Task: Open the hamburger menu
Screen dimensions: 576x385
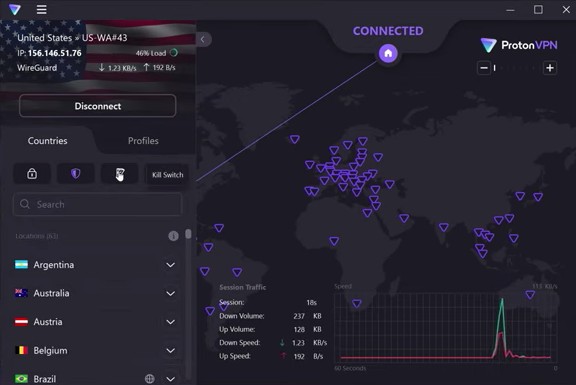Action: (x=42, y=10)
